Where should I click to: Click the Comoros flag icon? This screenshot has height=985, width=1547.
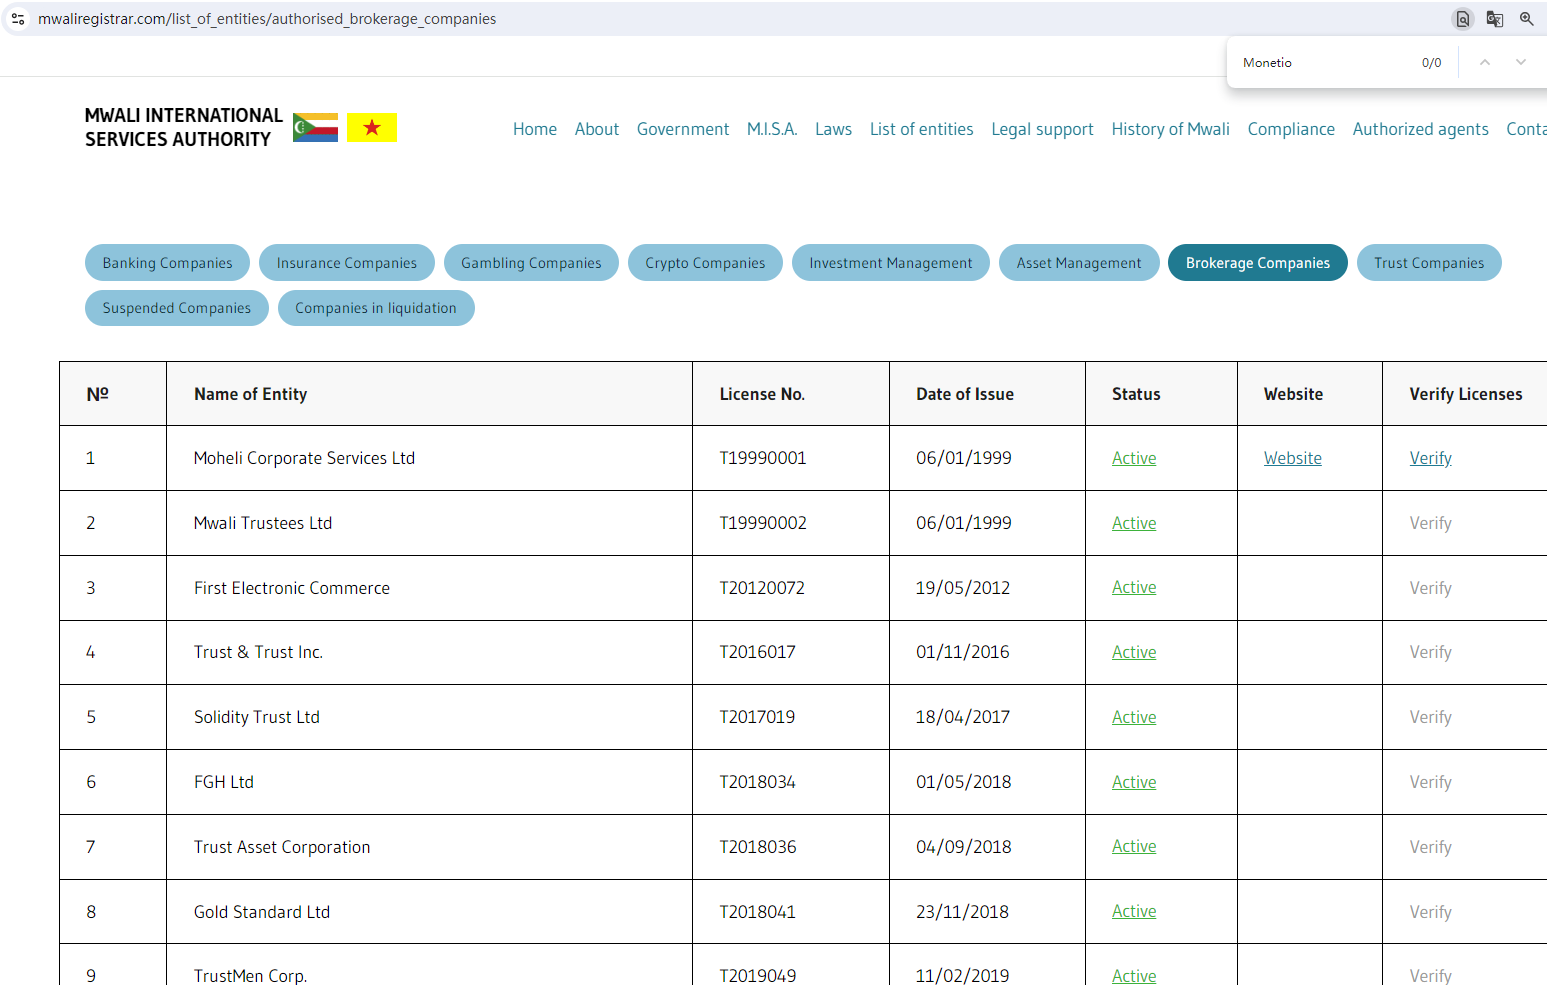(315, 128)
